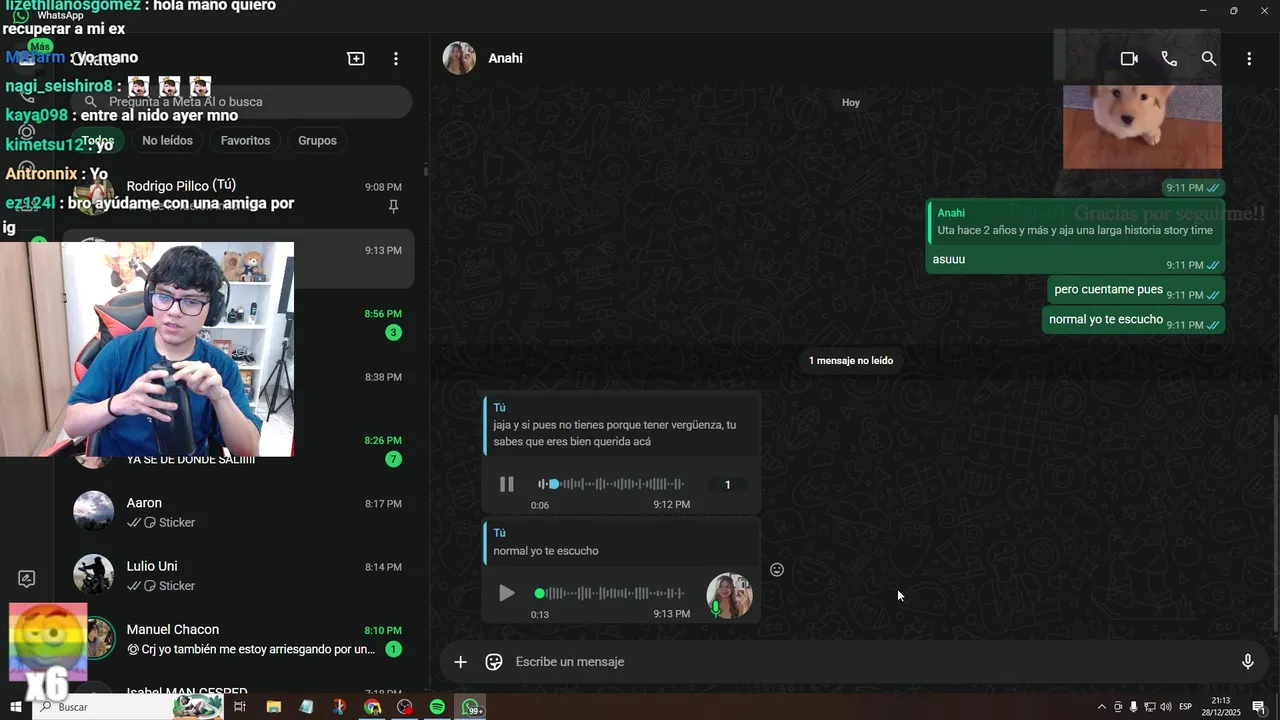Viewport: 1280px width, 720px height.
Task: Click the tray microphone icon
Action: (1133, 707)
